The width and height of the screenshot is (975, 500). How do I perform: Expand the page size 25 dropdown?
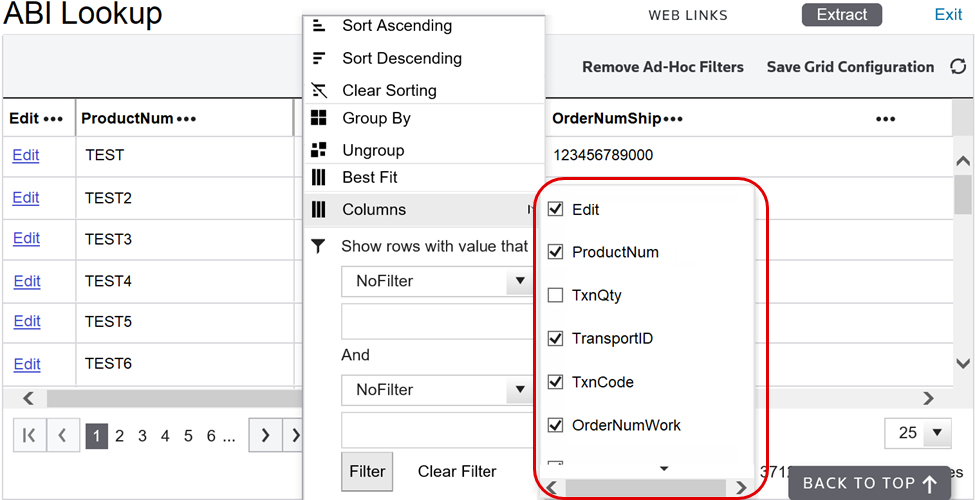pyautogui.click(x=937, y=433)
